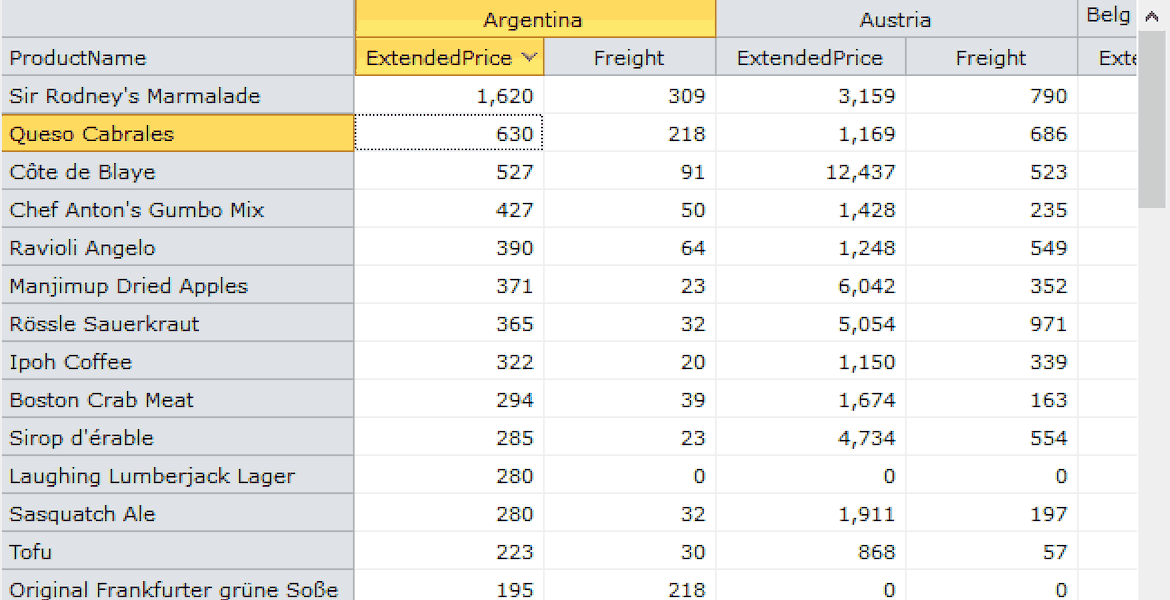1170x600 pixels.
Task: Select cell with value 12,437
Action: pyautogui.click(x=810, y=172)
